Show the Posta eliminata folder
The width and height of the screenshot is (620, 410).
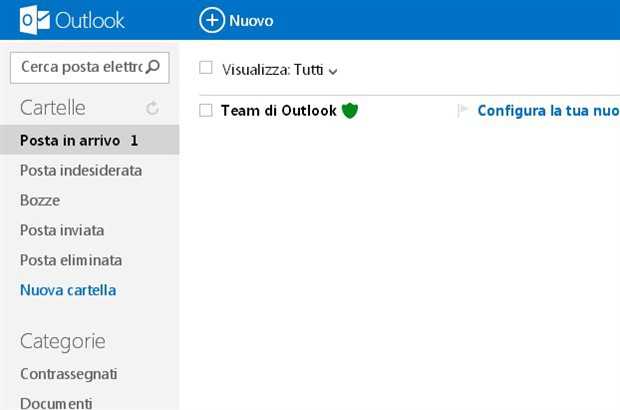[x=71, y=260]
